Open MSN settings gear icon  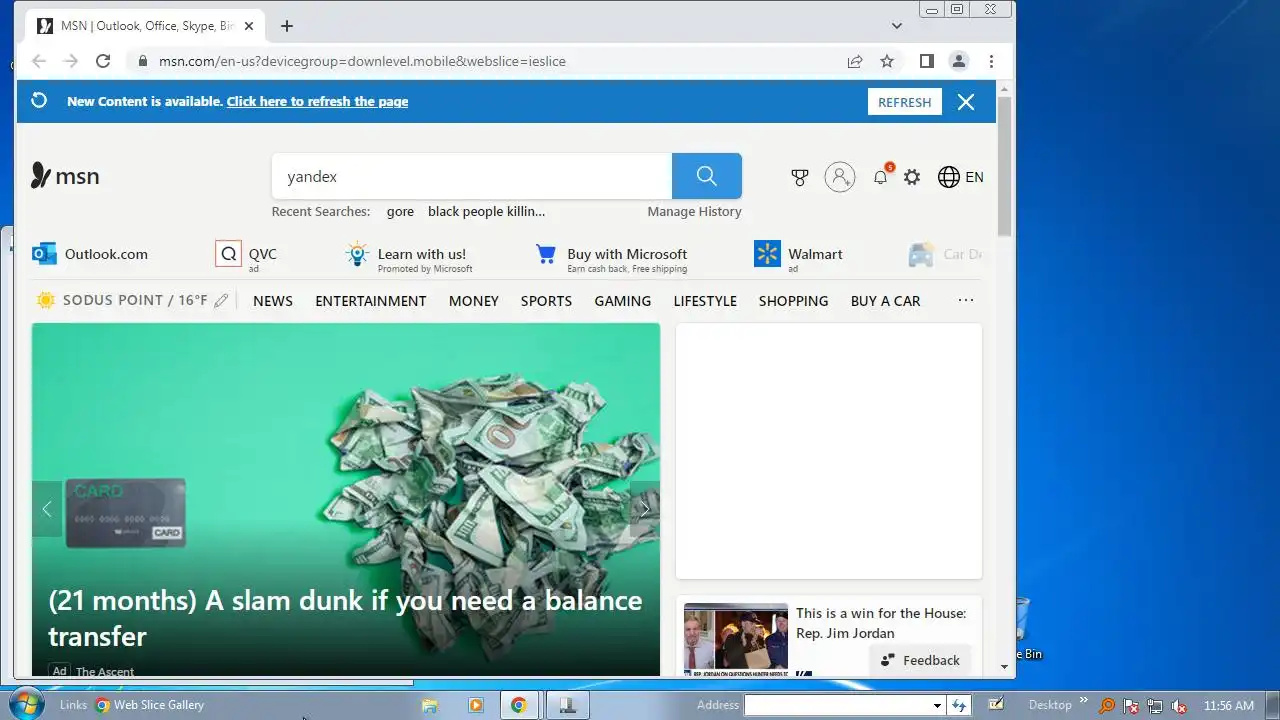pyautogui.click(x=912, y=177)
